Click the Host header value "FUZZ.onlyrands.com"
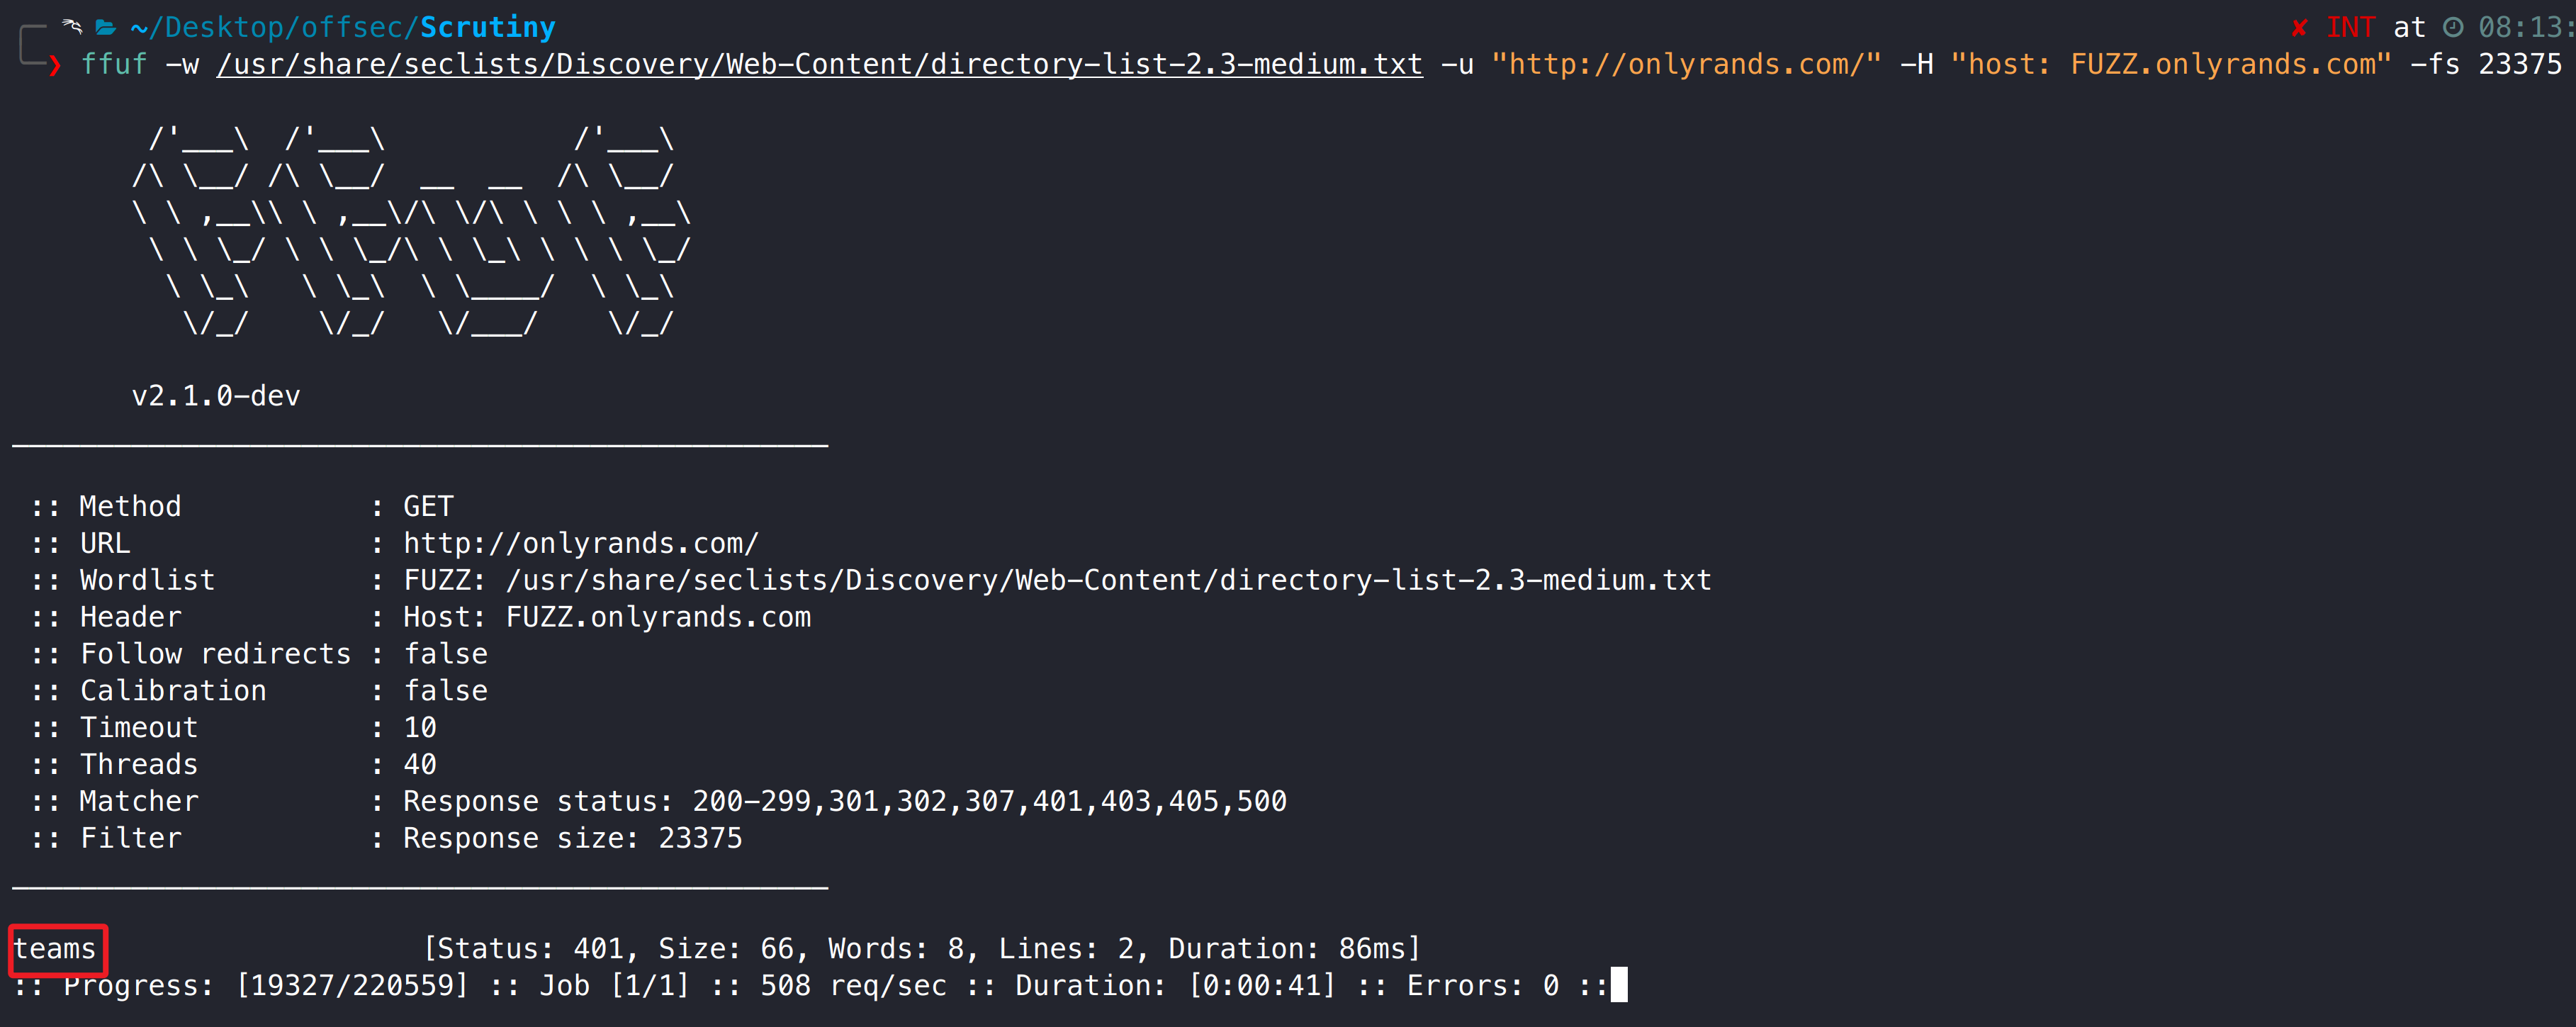Screen dimensions: 2576x1027 point(658,617)
